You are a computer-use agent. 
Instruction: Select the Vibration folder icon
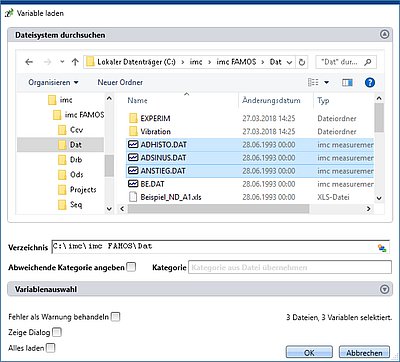(133, 131)
